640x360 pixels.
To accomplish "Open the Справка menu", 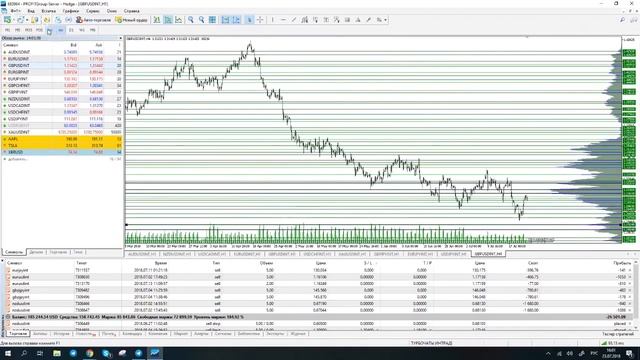I will [131, 11].
